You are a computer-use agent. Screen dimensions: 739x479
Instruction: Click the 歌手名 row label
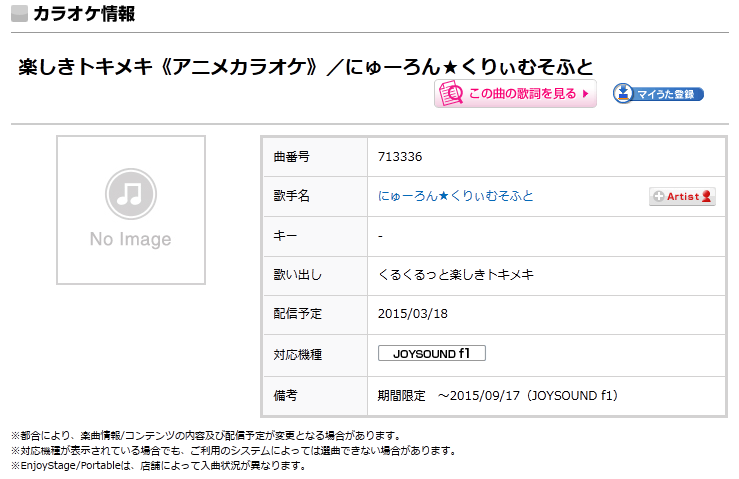291,196
